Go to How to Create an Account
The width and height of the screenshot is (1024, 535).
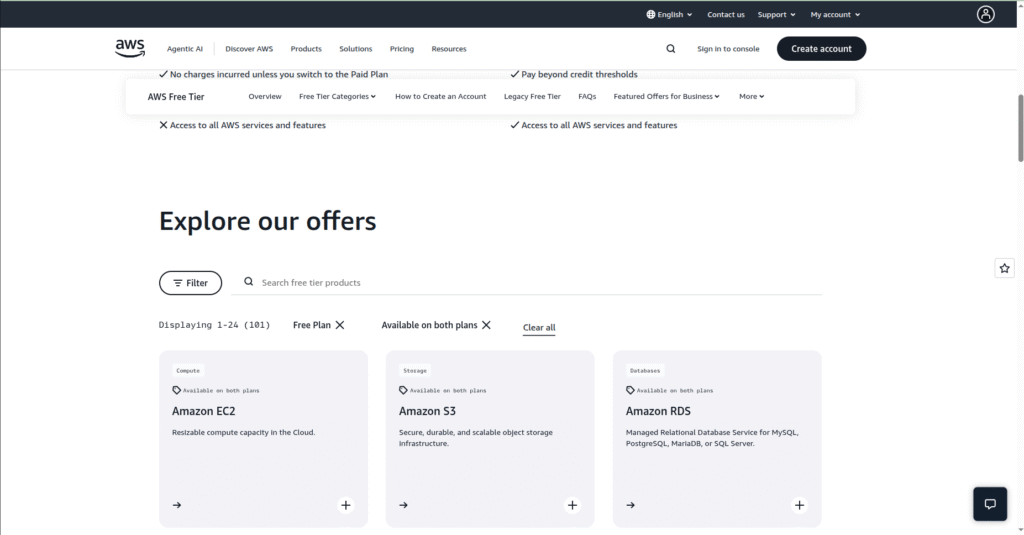(440, 96)
